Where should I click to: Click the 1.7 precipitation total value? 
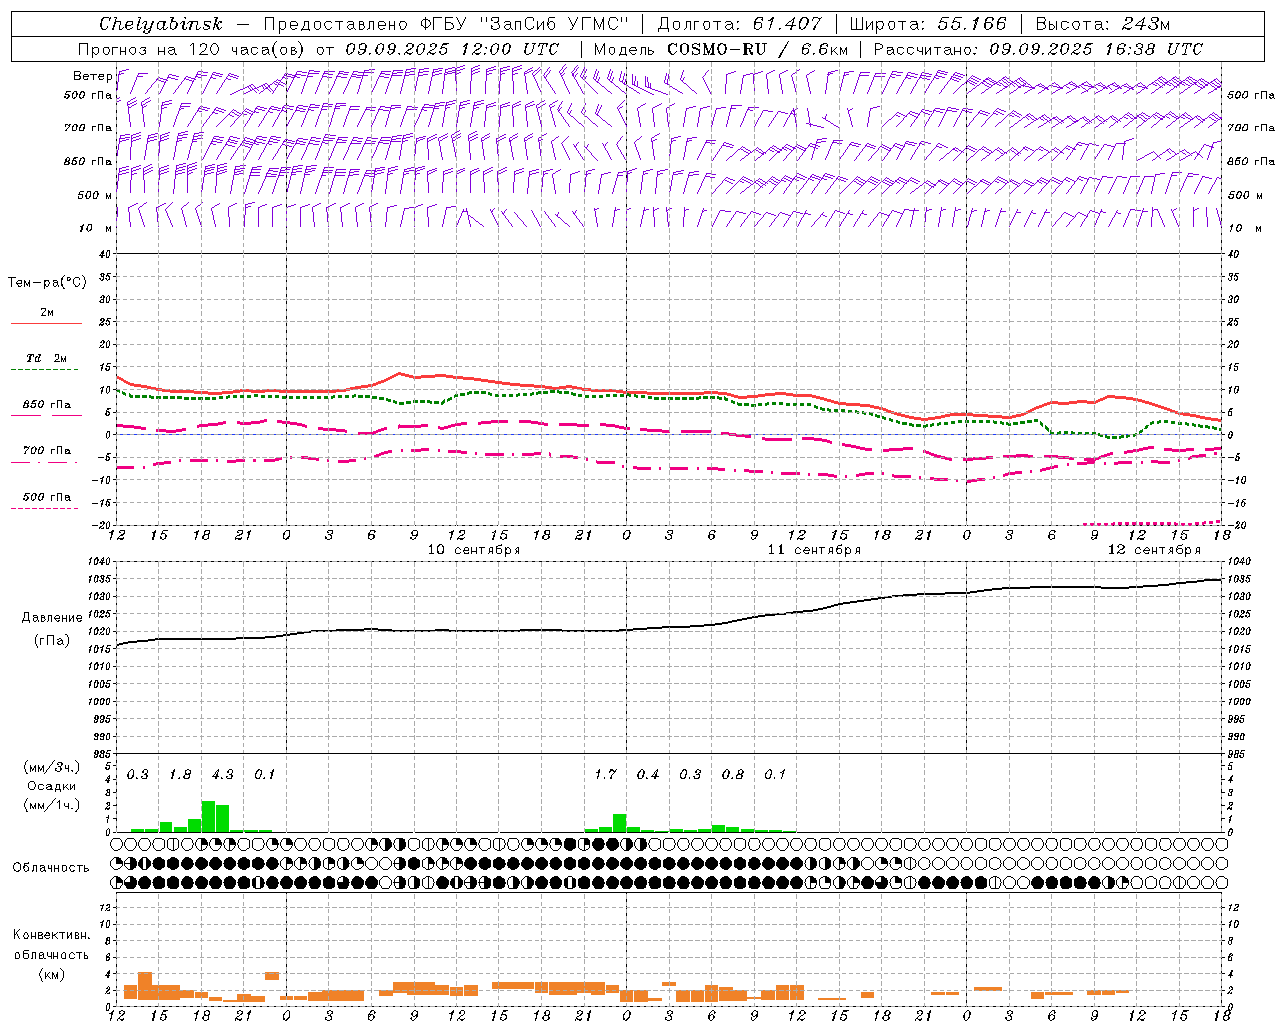(605, 774)
